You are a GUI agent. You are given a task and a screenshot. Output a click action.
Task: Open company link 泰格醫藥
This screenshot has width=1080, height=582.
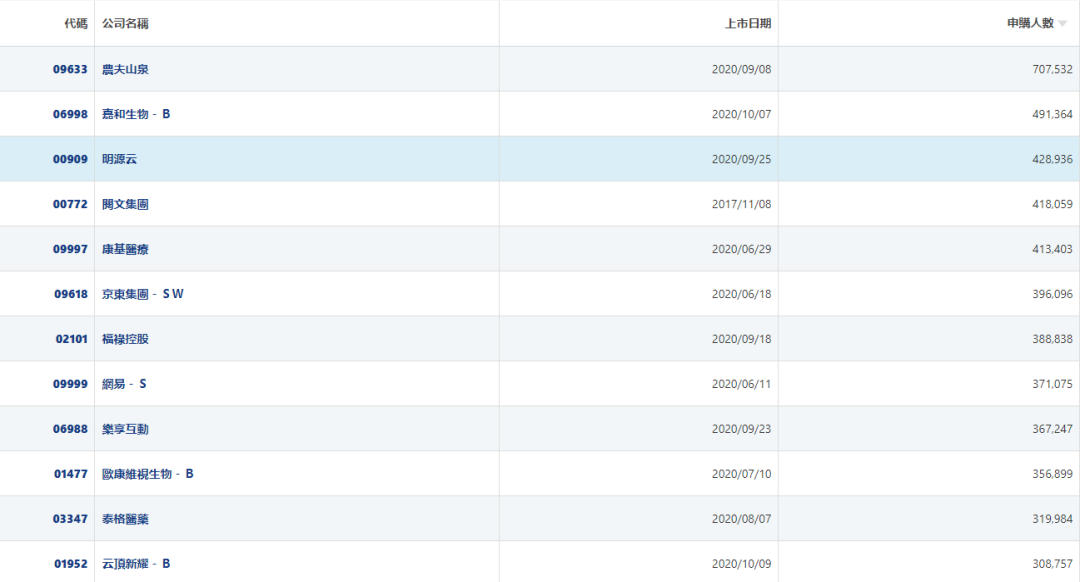[x=125, y=519]
